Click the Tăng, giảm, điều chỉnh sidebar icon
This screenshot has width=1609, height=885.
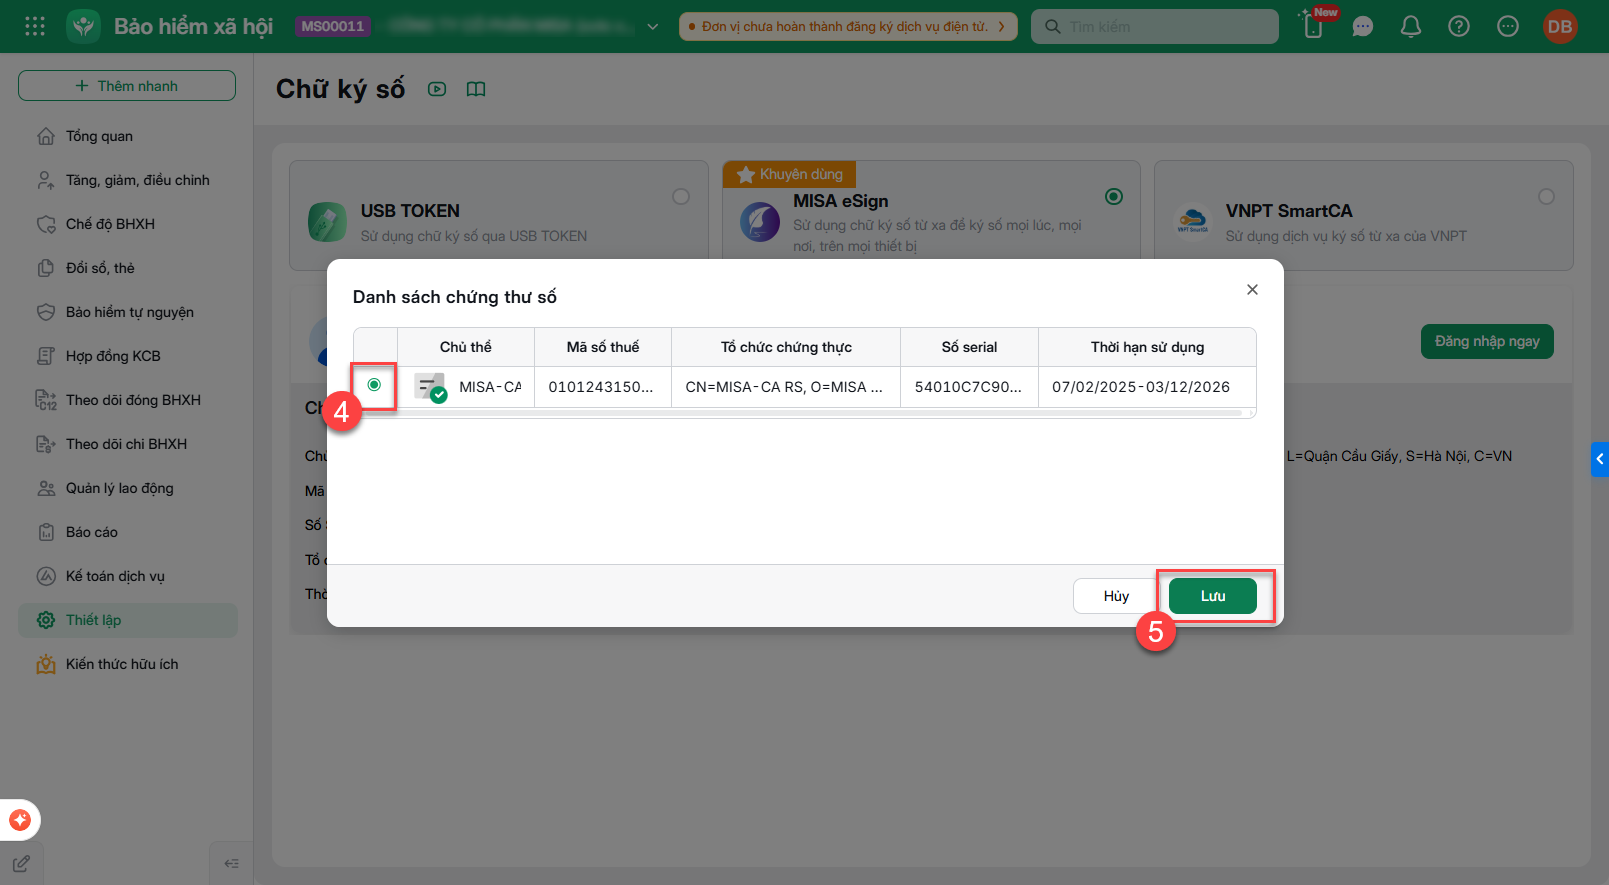[x=46, y=180]
